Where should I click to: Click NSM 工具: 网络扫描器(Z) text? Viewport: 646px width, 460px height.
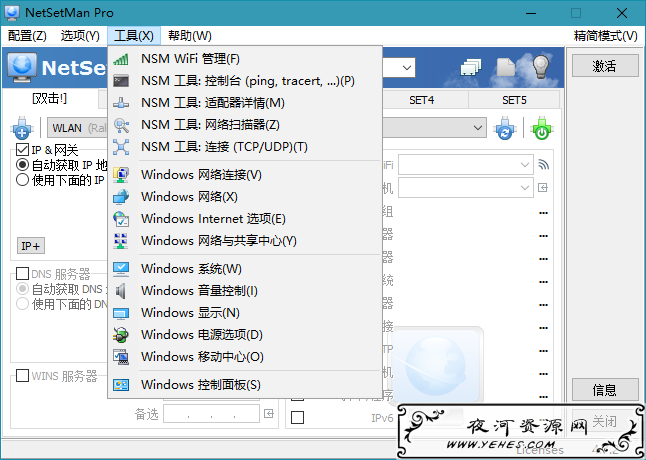pyautogui.click(x=211, y=125)
